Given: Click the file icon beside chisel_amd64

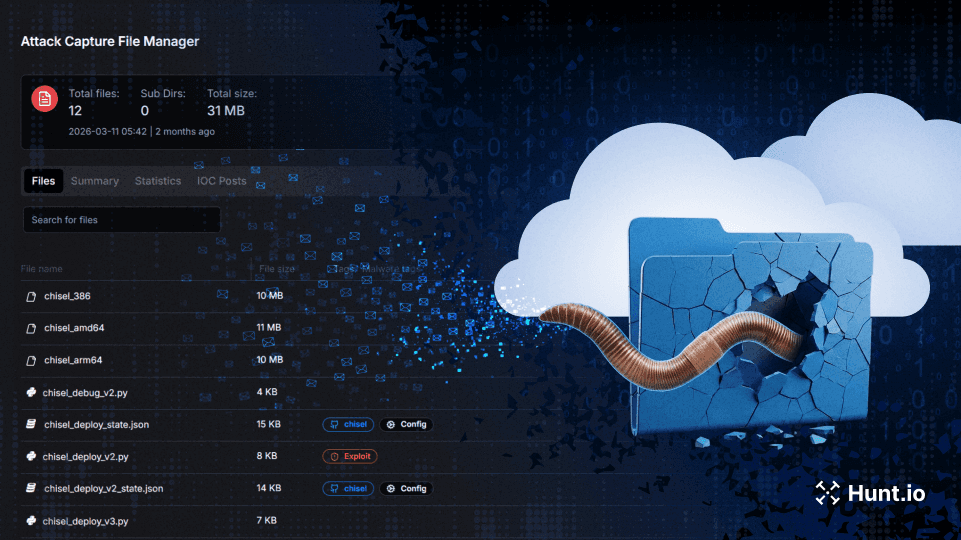Looking at the screenshot, I should click(31, 329).
